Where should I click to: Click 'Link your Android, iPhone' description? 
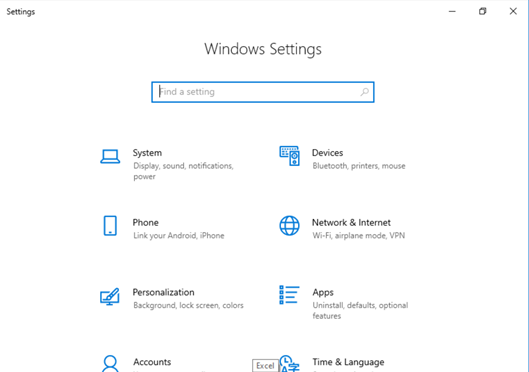pos(178,235)
